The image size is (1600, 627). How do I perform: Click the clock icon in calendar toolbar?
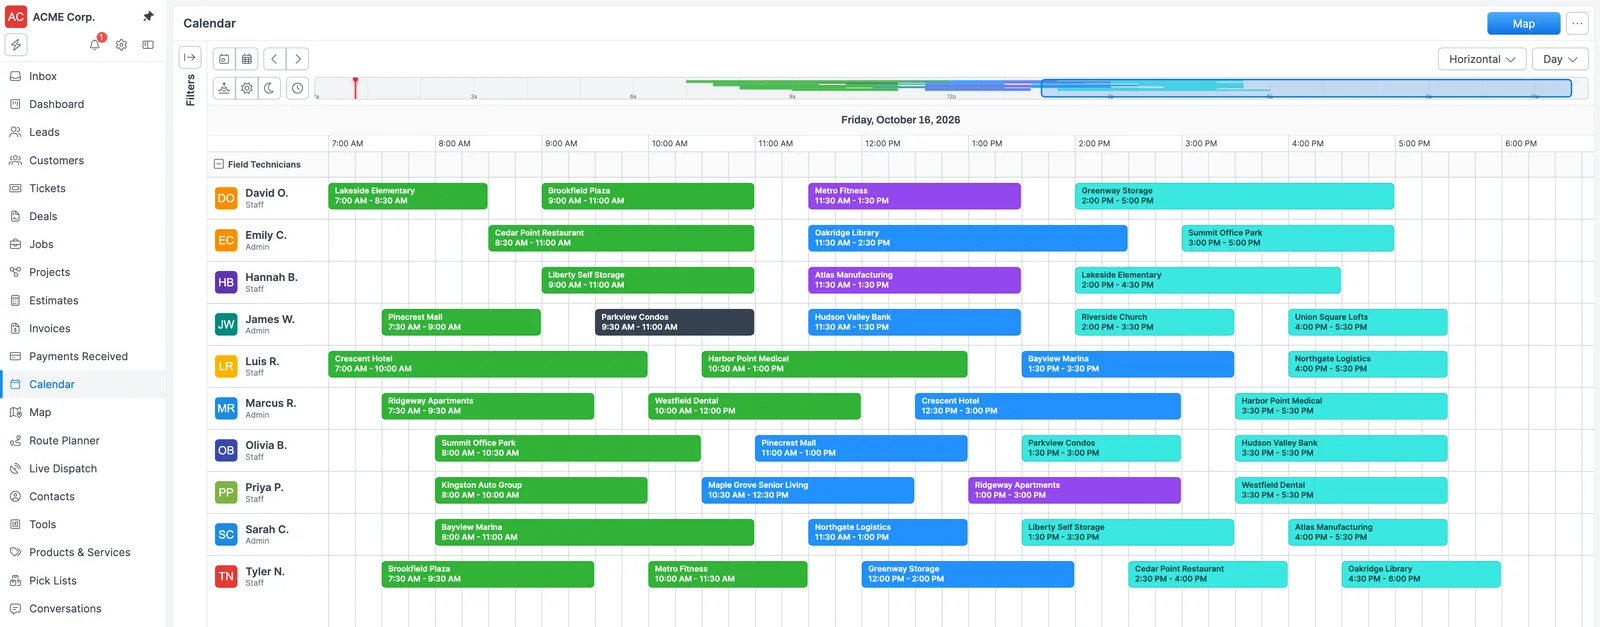pyautogui.click(x=298, y=88)
